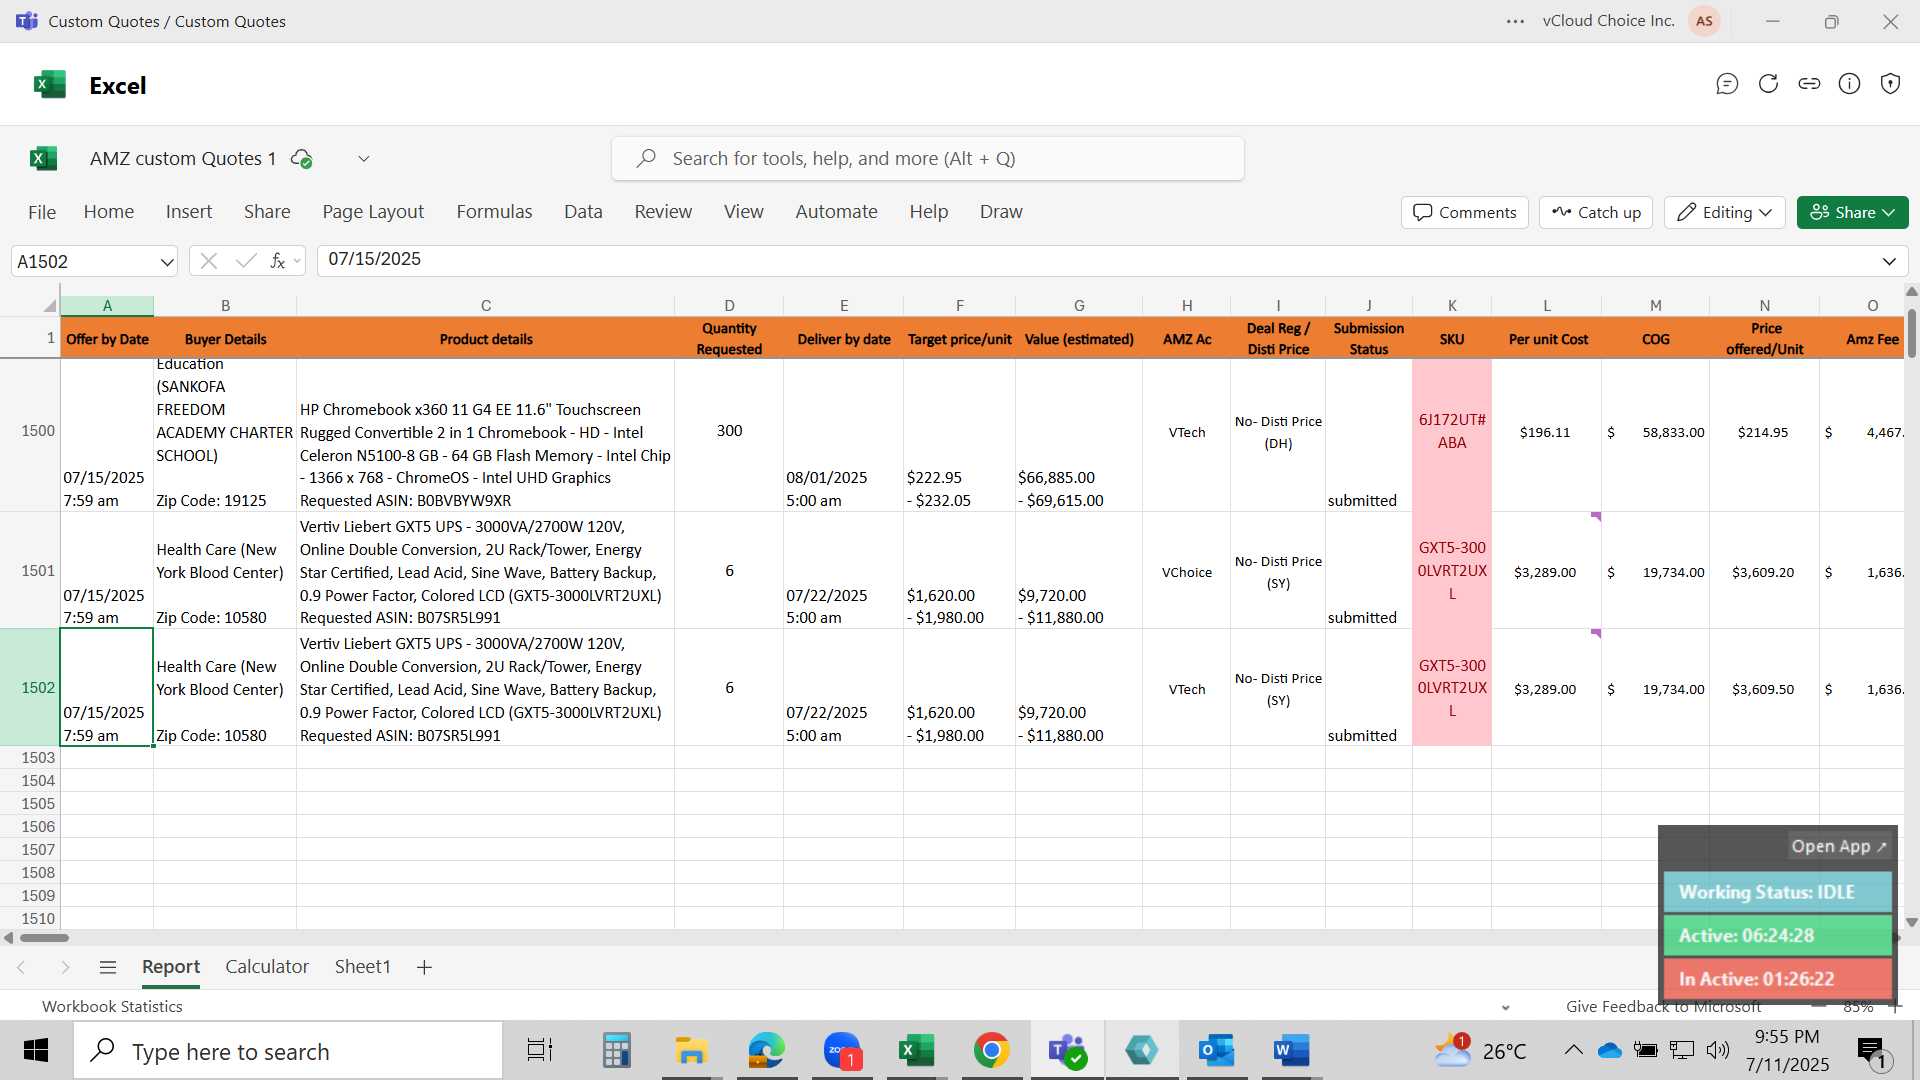Add a new sheet with plus icon
This screenshot has width=1920, height=1080.
click(424, 967)
